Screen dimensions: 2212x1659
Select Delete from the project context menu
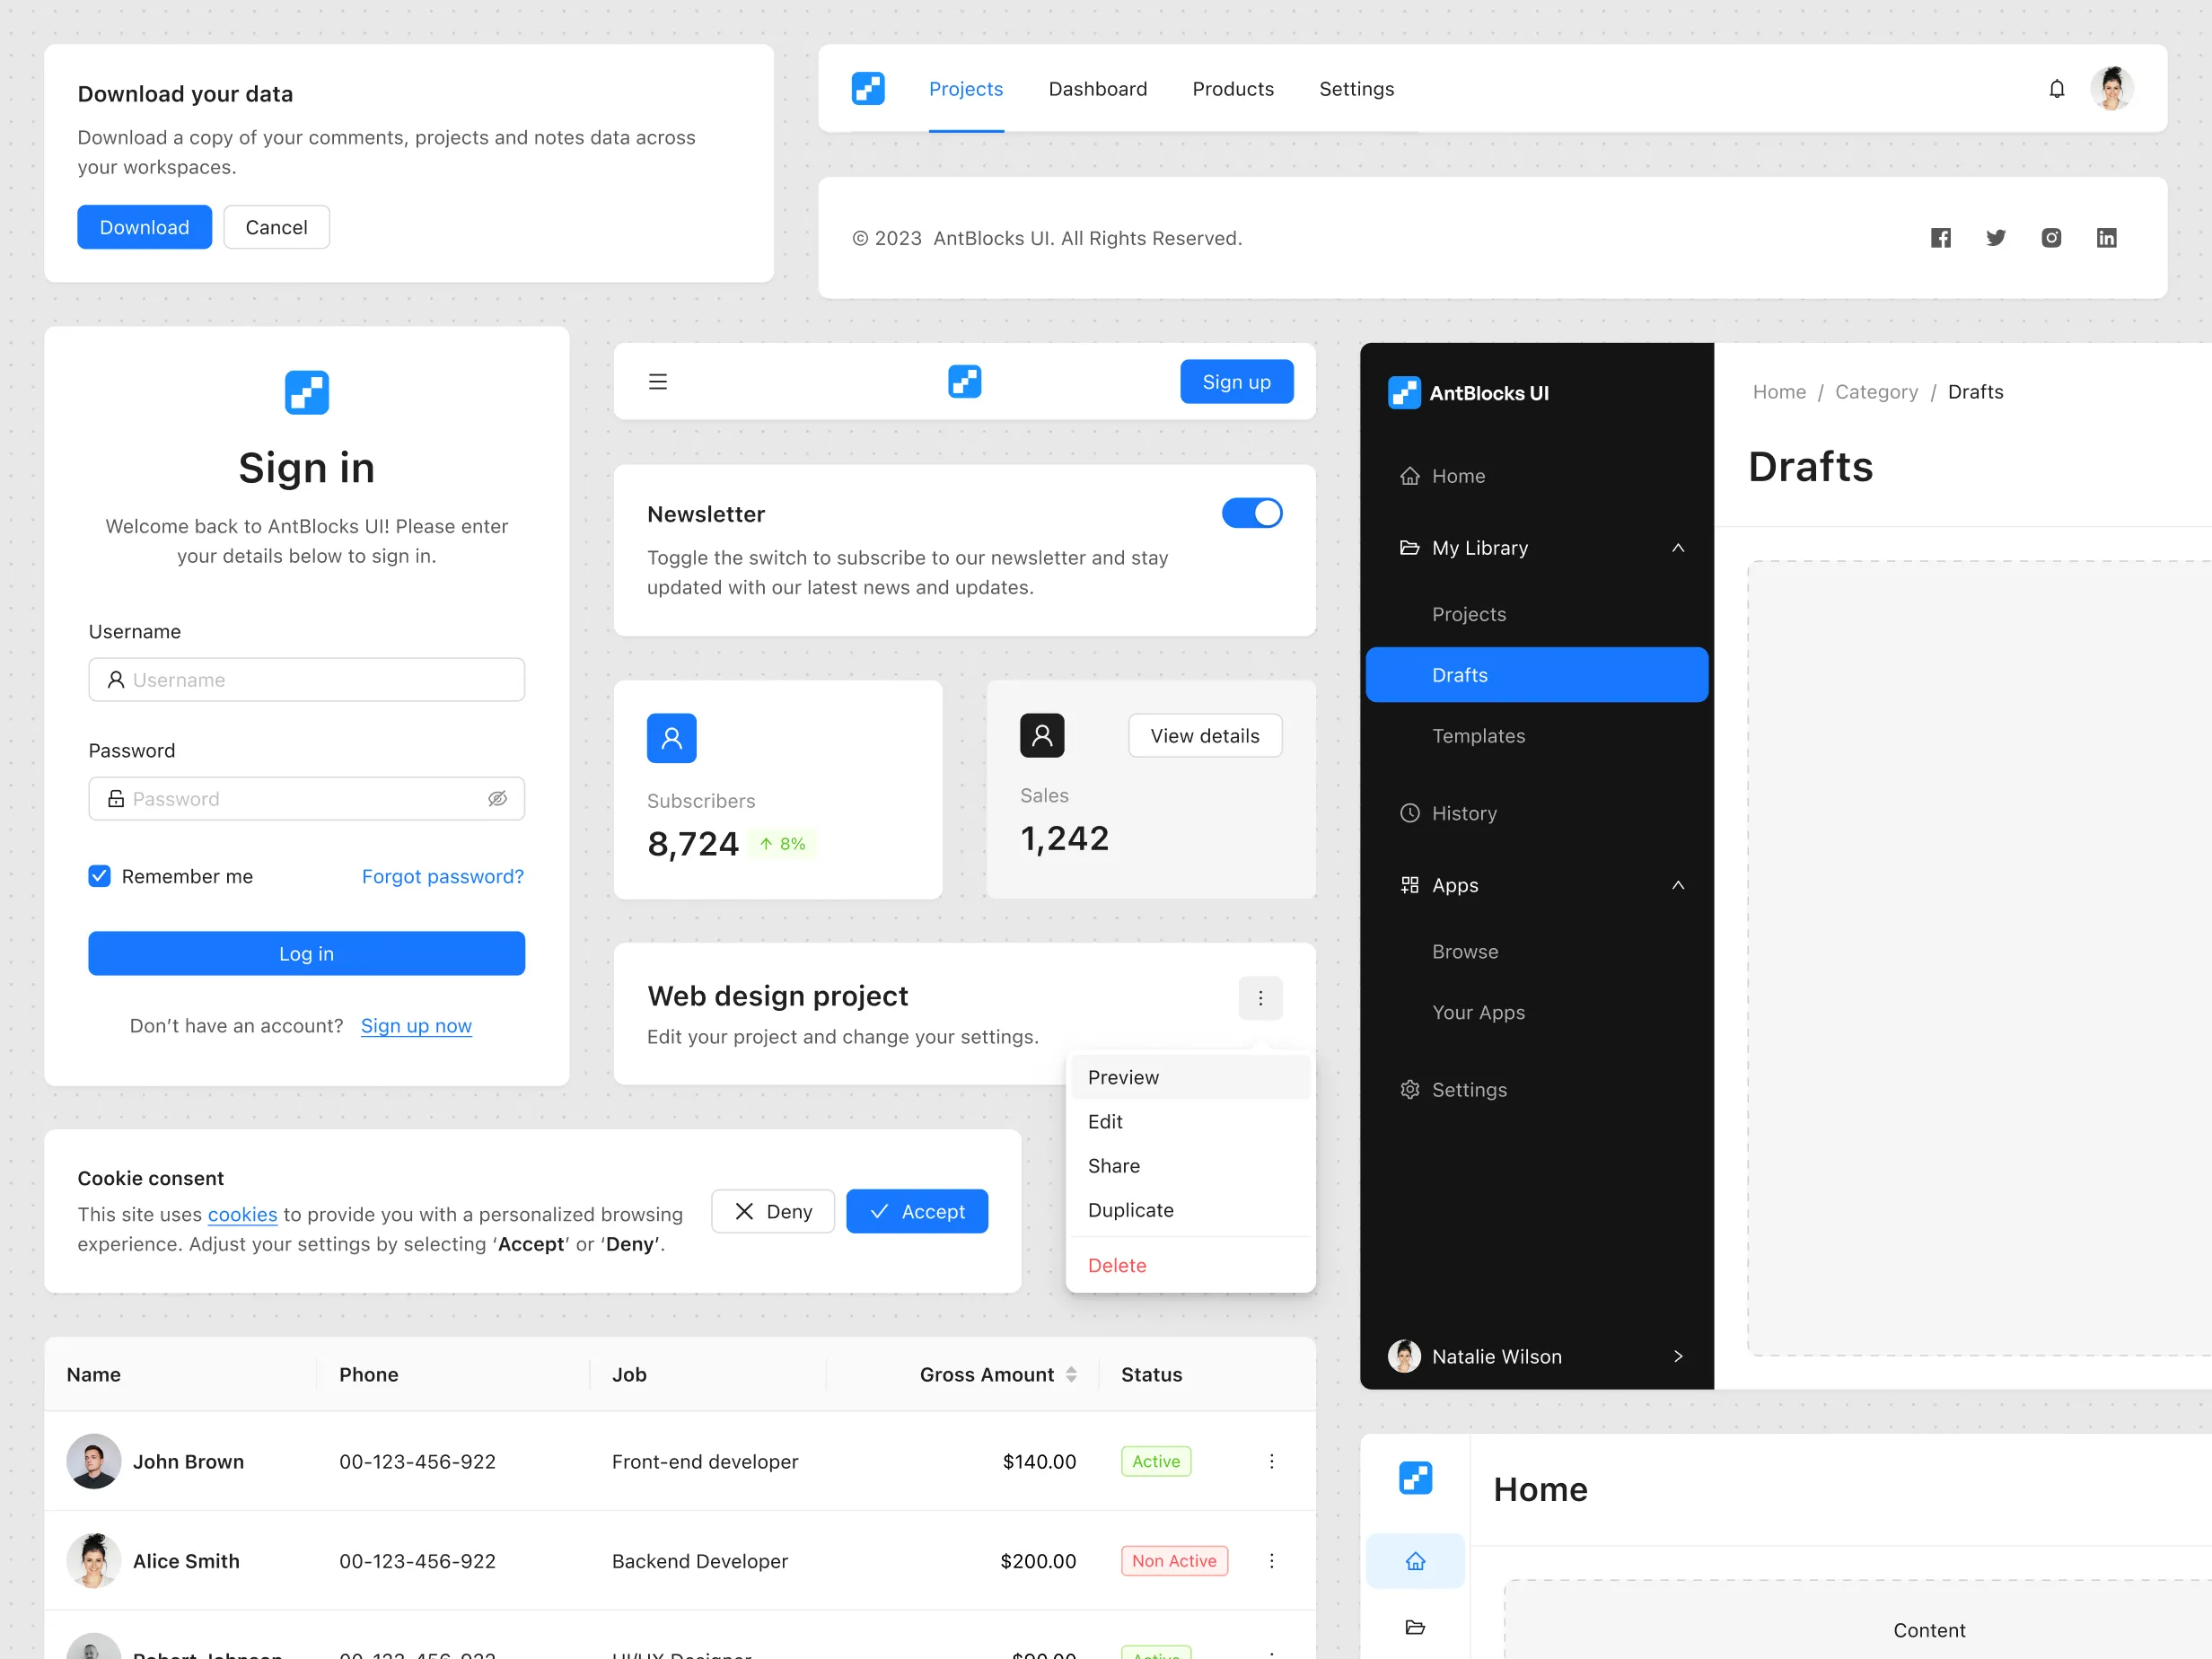(x=1117, y=1264)
